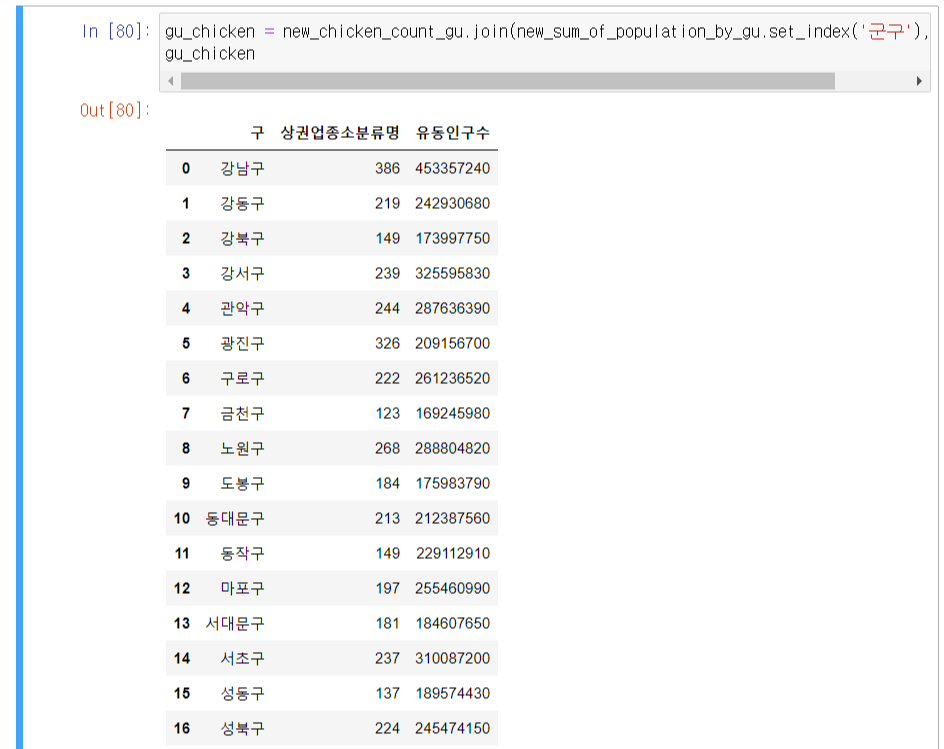Click the Out[80] output prompt
This screenshot has height=749, width=944.
coord(114,110)
